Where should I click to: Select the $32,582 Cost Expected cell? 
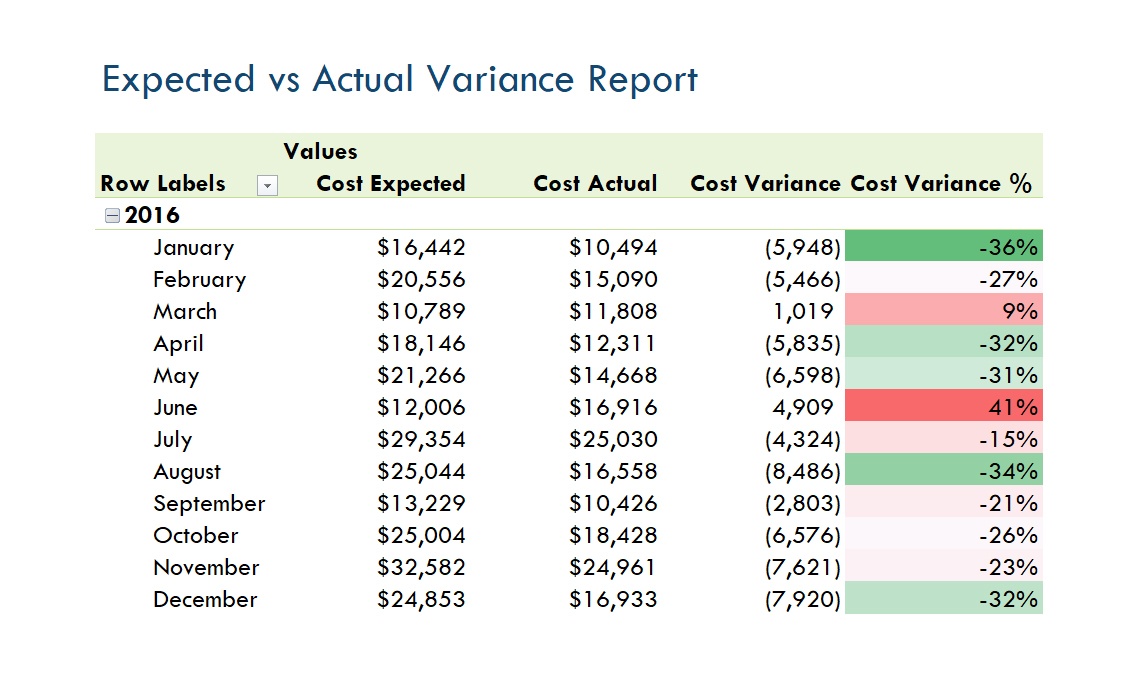pos(421,567)
